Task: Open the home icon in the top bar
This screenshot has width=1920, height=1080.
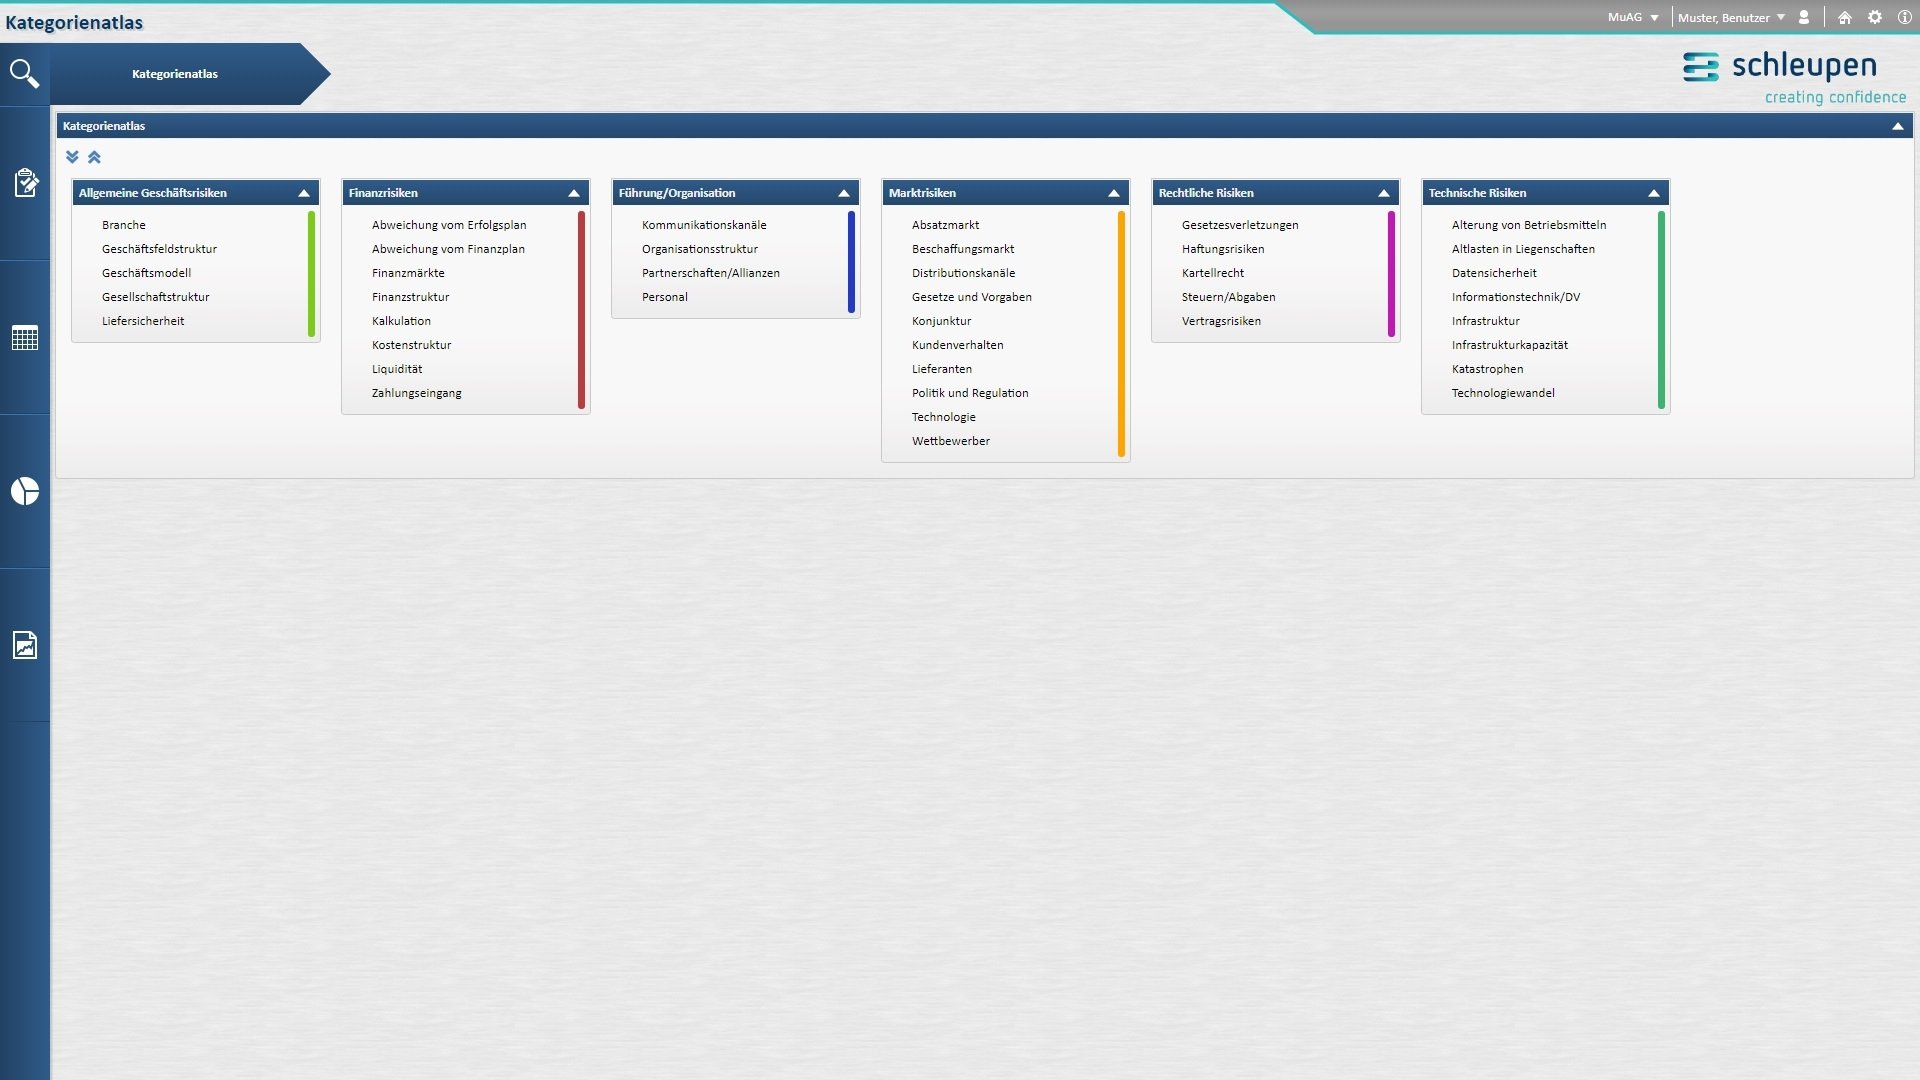Action: point(1843,17)
